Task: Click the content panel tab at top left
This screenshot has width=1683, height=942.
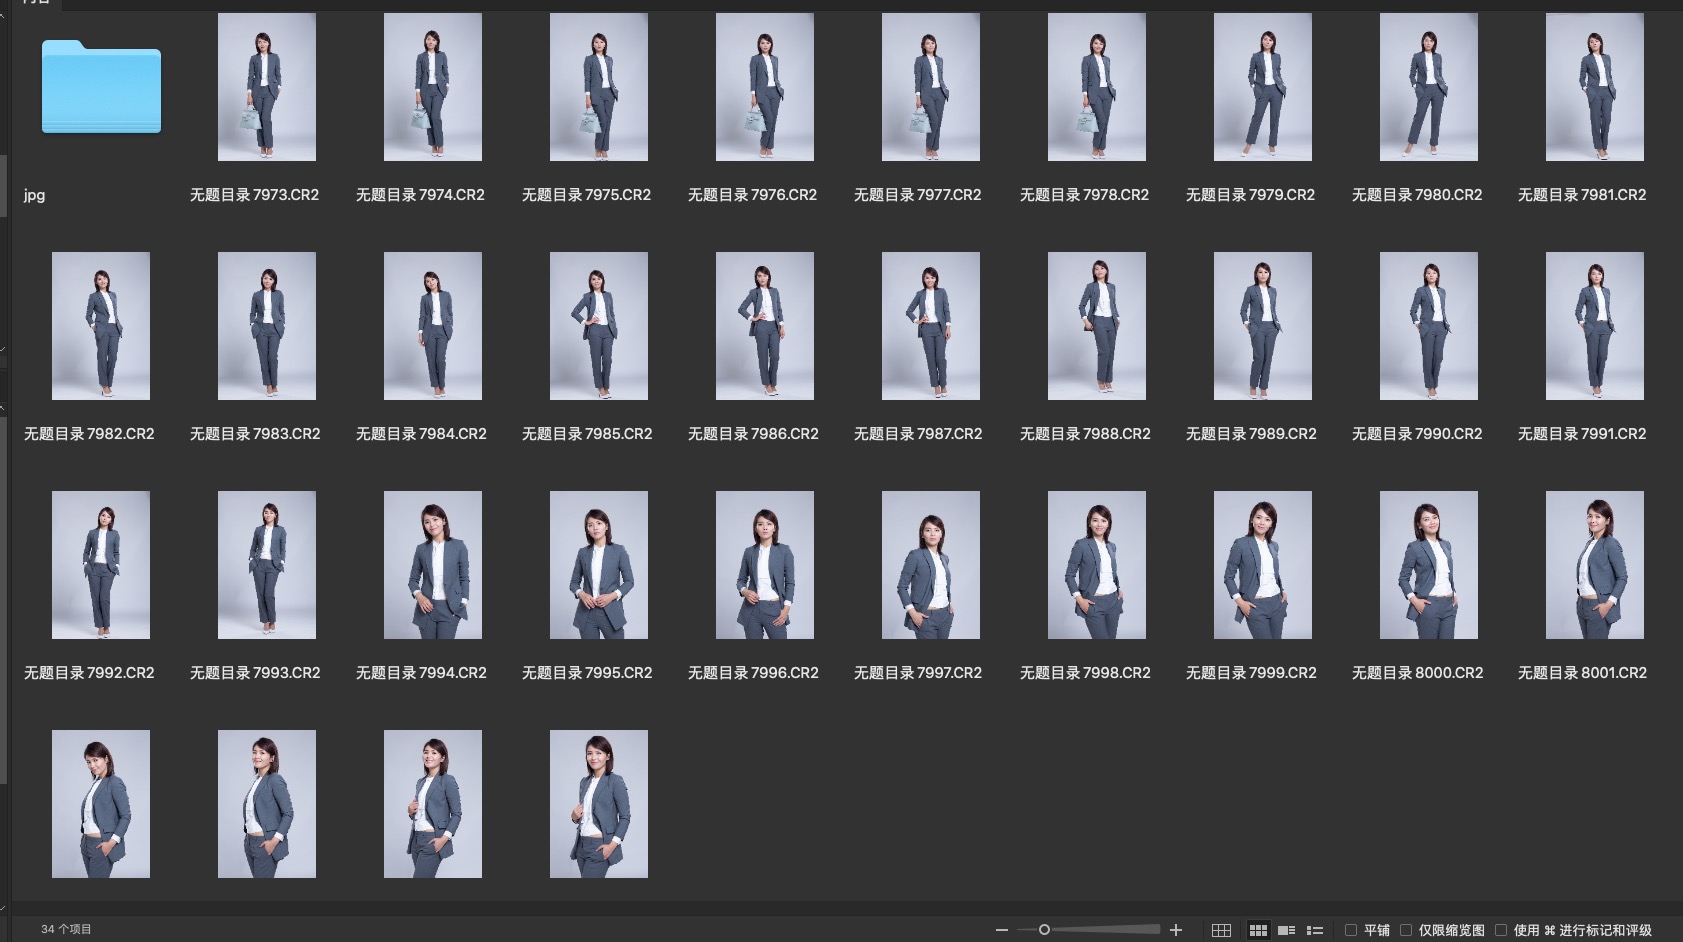Action: tap(35, 3)
